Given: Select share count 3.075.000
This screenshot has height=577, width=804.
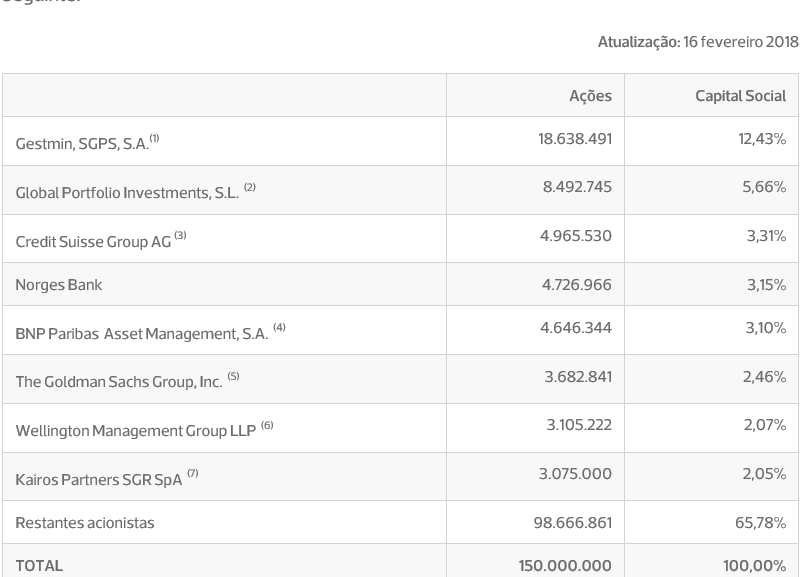Looking at the screenshot, I should 575,474.
